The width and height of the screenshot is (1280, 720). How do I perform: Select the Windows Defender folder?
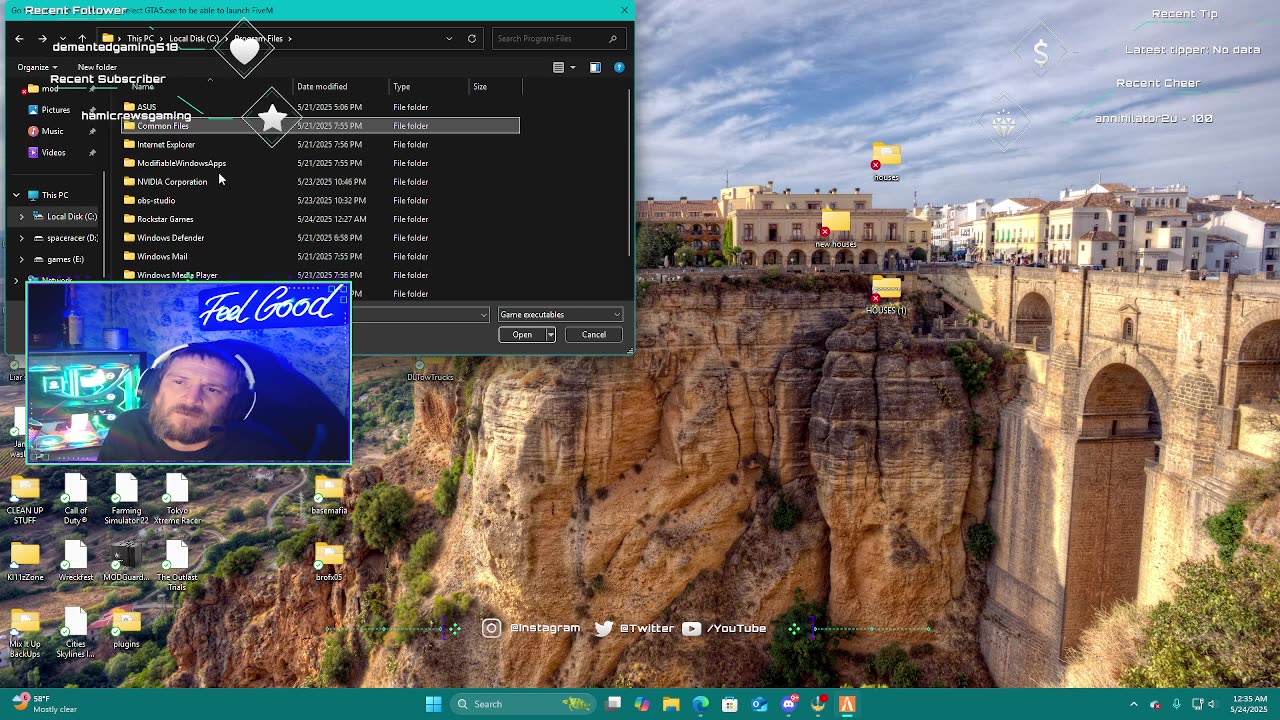(170, 238)
